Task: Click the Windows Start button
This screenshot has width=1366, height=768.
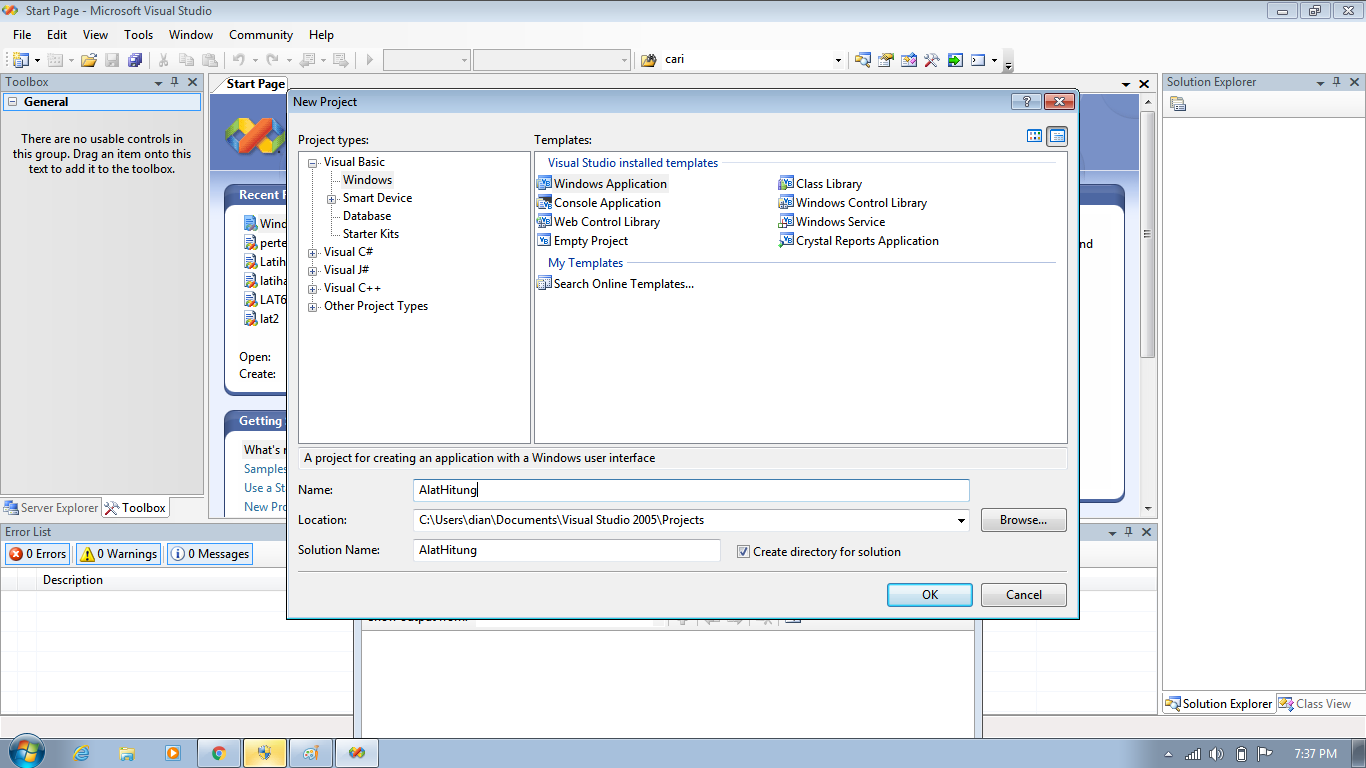Action: coord(26,752)
